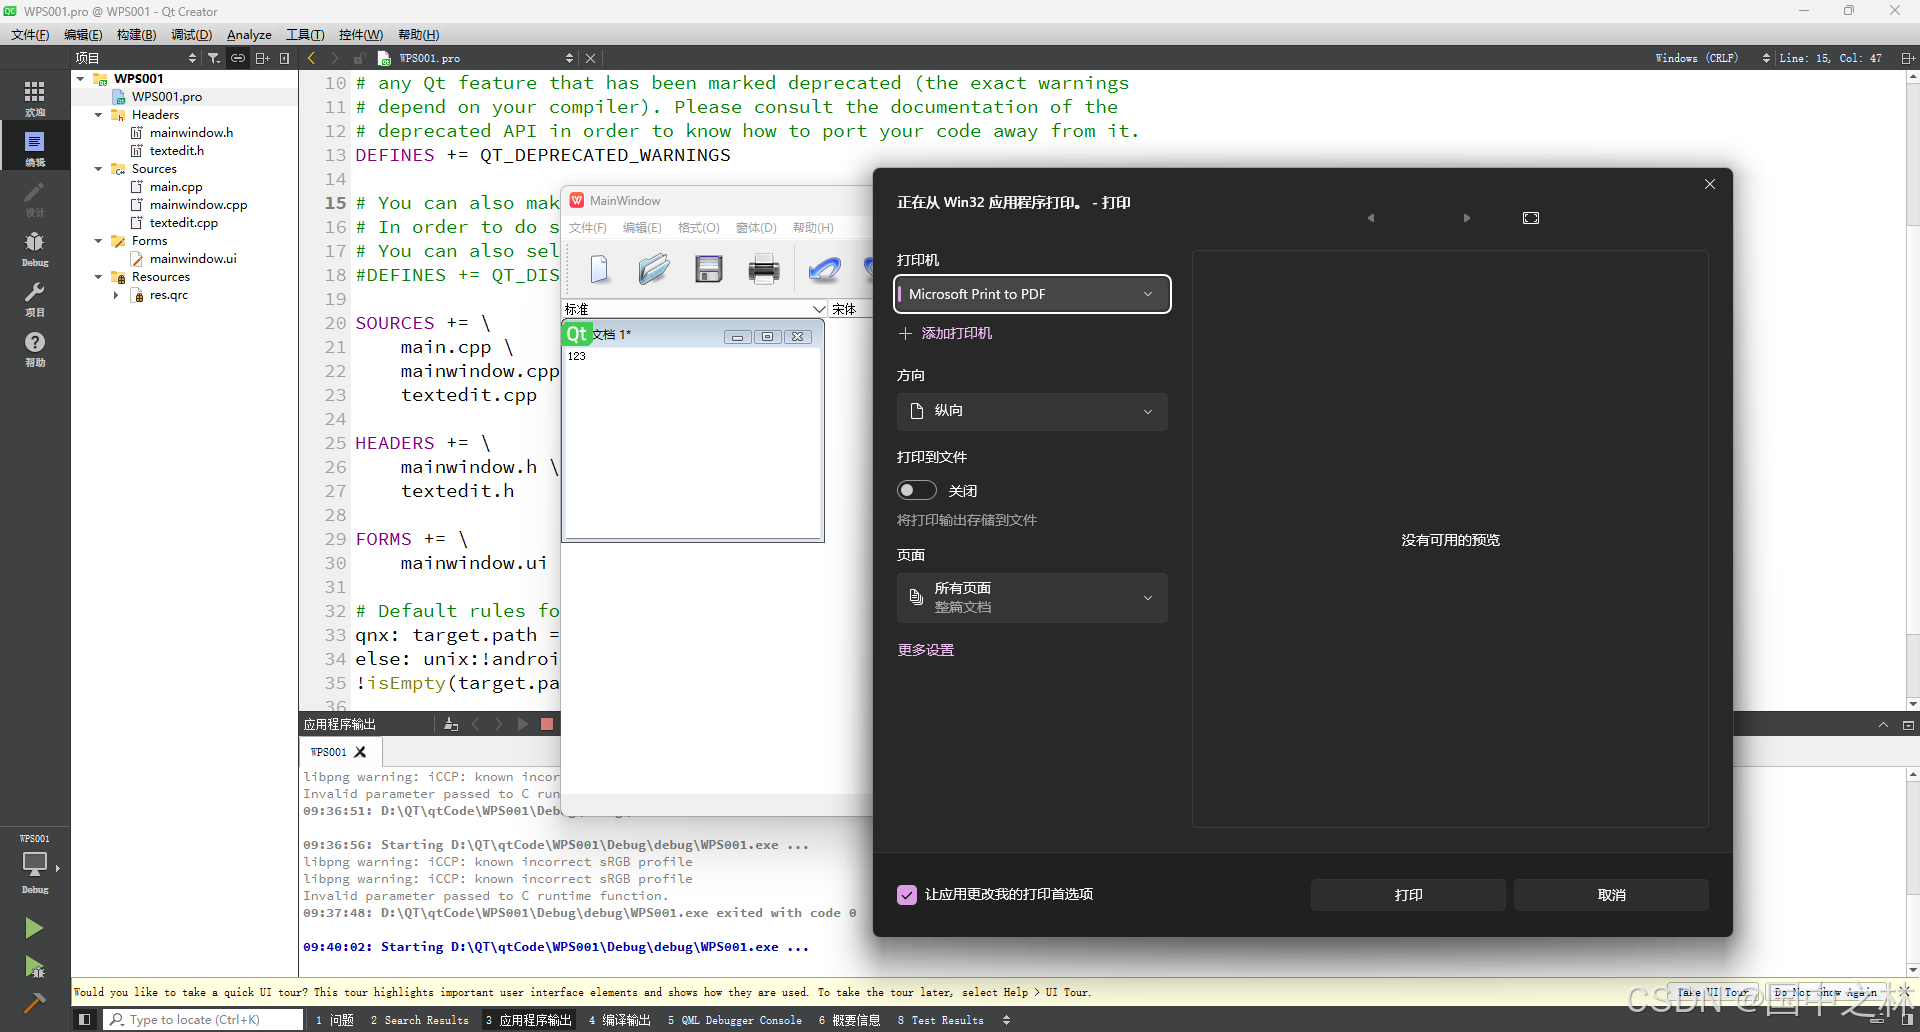This screenshot has width=1920, height=1032.
Task: Open Debug mode in the left sidebar
Action: pyautogui.click(x=35, y=248)
